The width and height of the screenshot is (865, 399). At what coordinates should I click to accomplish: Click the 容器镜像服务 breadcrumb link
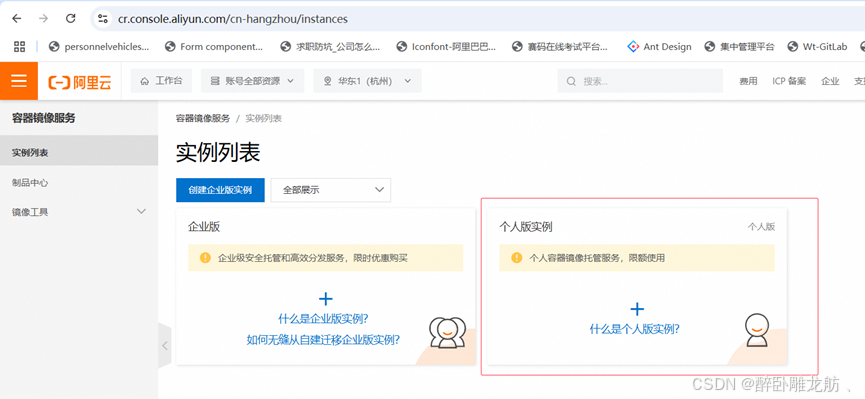click(203, 119)
